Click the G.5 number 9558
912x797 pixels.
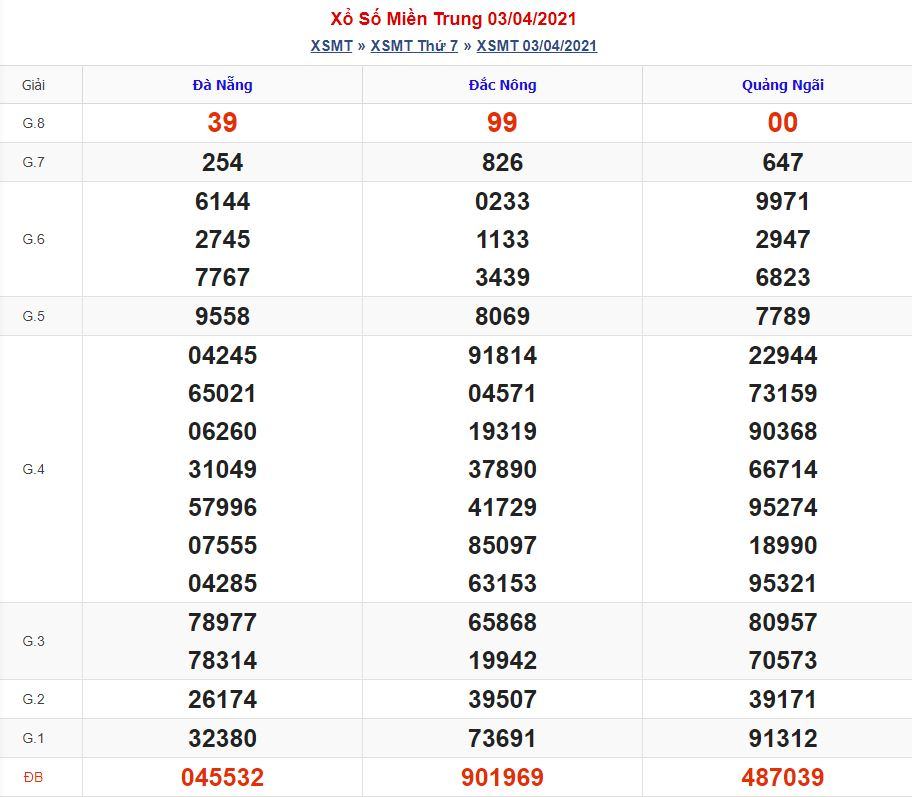(x=223, y=316)
